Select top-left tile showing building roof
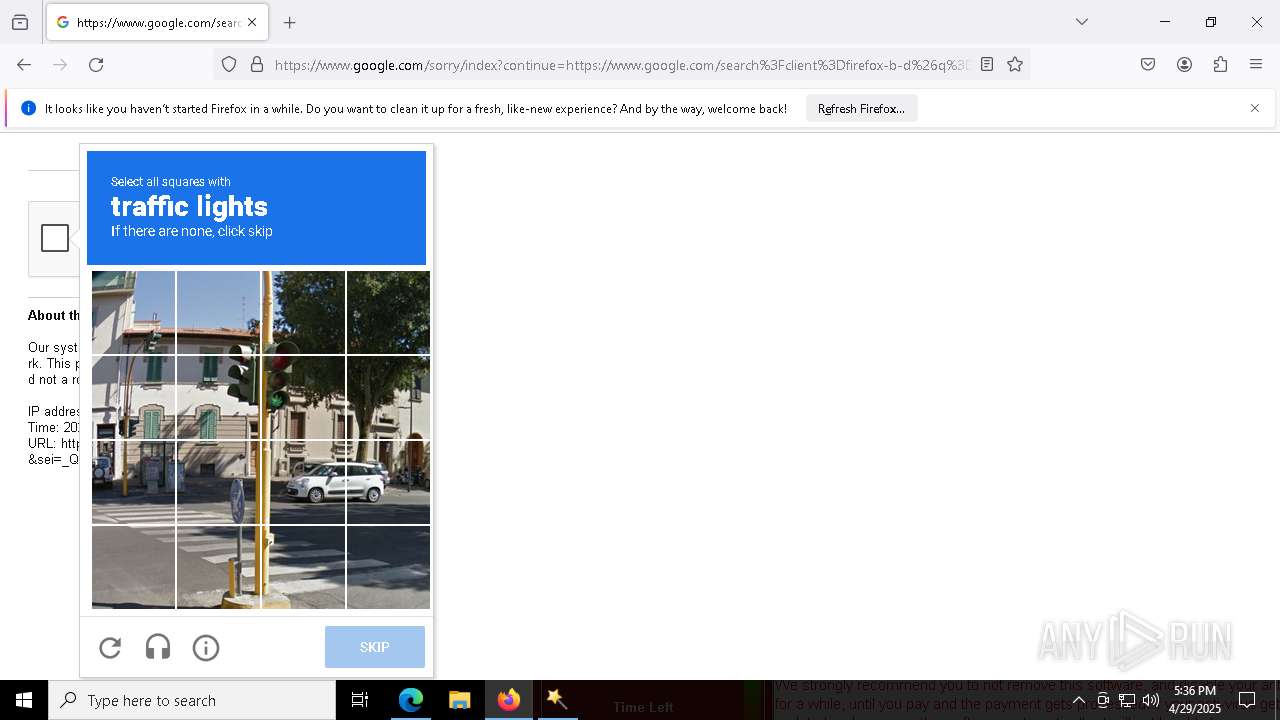 tap(133, 312)
